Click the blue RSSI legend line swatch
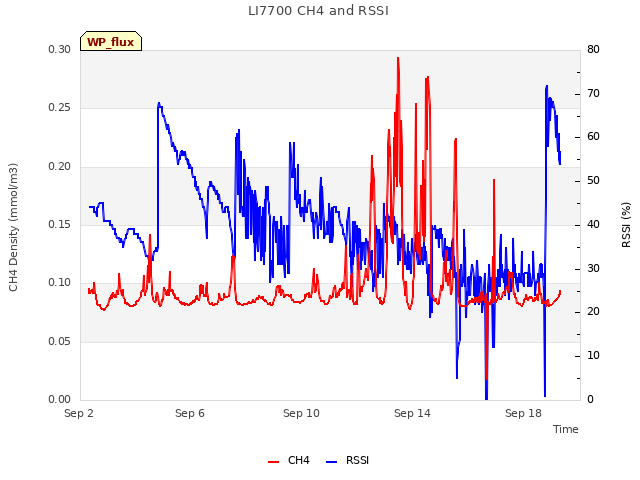 click(x=331, y=462)
